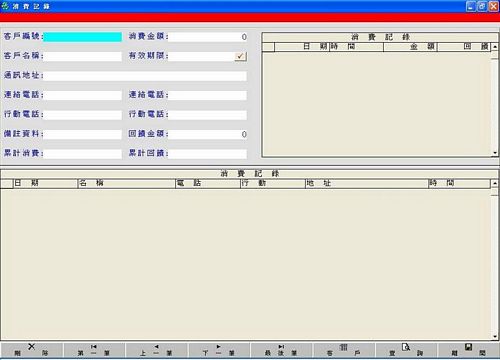
Task: Go to previous record (上一筆)
Action: (157, 350)
